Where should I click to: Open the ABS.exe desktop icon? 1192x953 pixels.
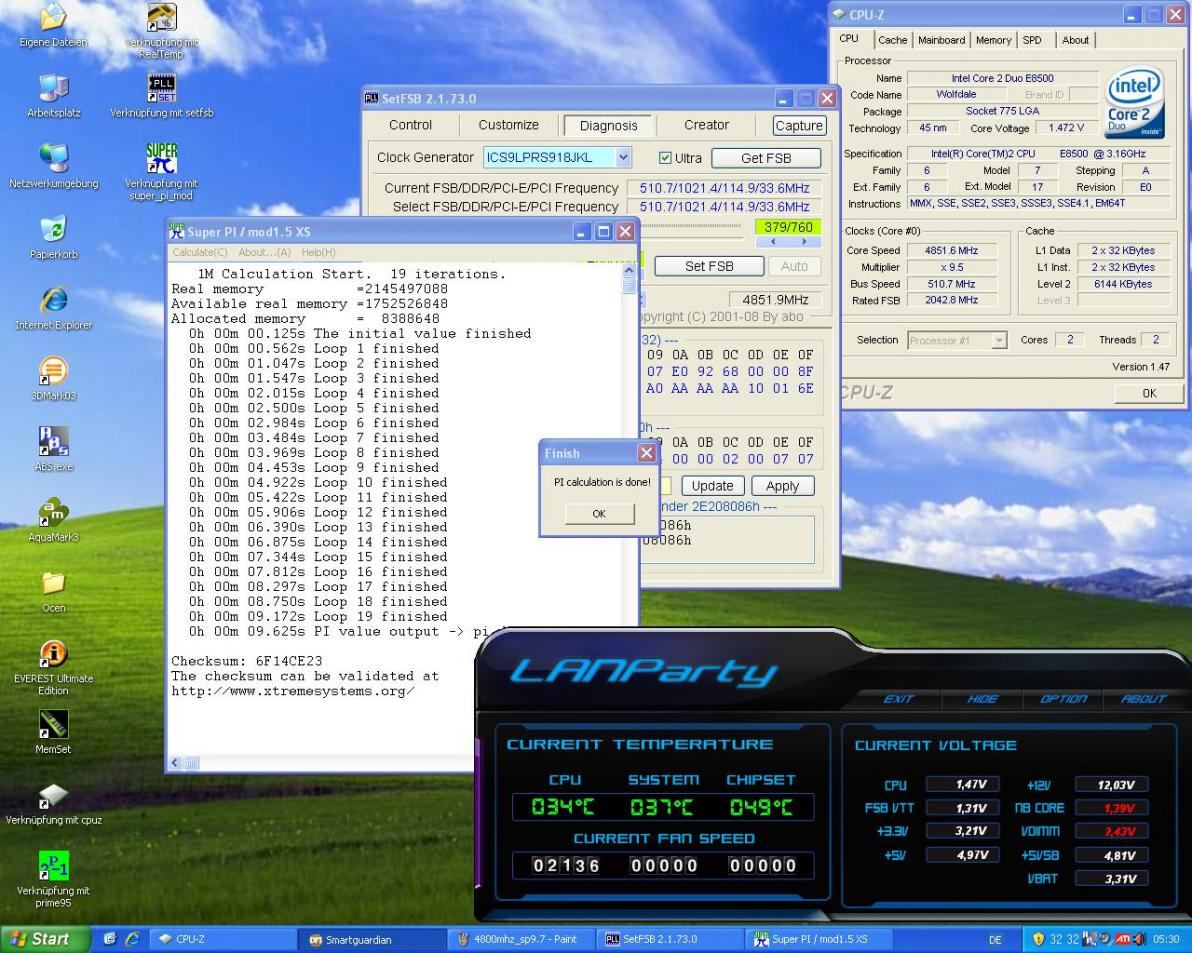click(53, 442)
